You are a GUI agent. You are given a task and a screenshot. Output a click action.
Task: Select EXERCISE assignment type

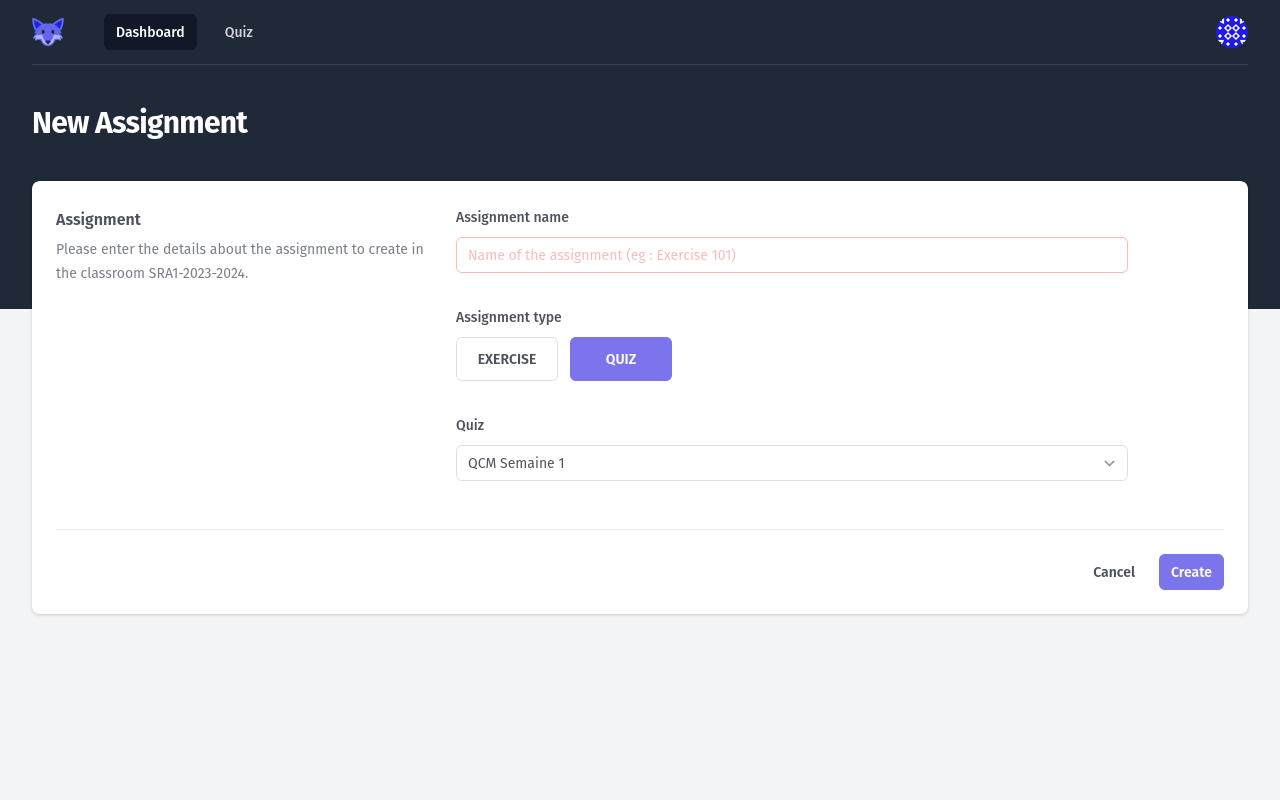pos(507,359)
